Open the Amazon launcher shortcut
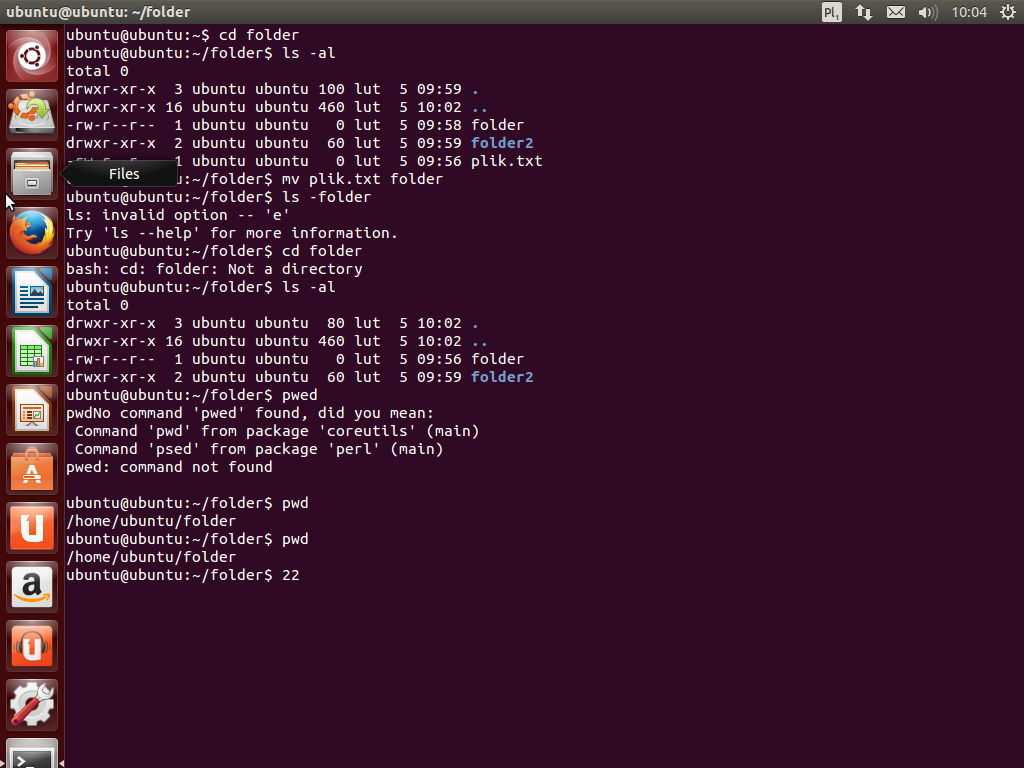Screen dimensions: 1024x768 tap(33, 587)
